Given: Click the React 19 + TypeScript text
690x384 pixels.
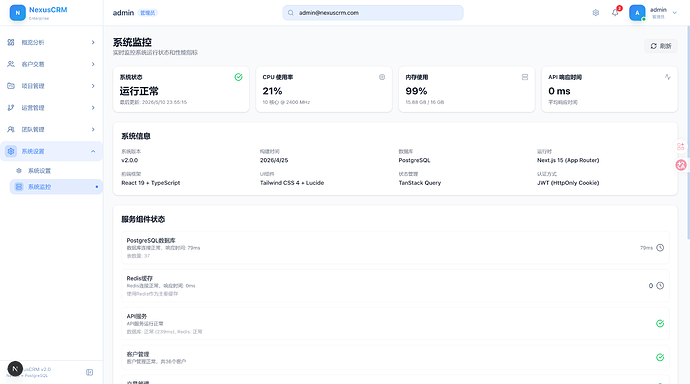Looking at the screenshot, I should (151, 183).
